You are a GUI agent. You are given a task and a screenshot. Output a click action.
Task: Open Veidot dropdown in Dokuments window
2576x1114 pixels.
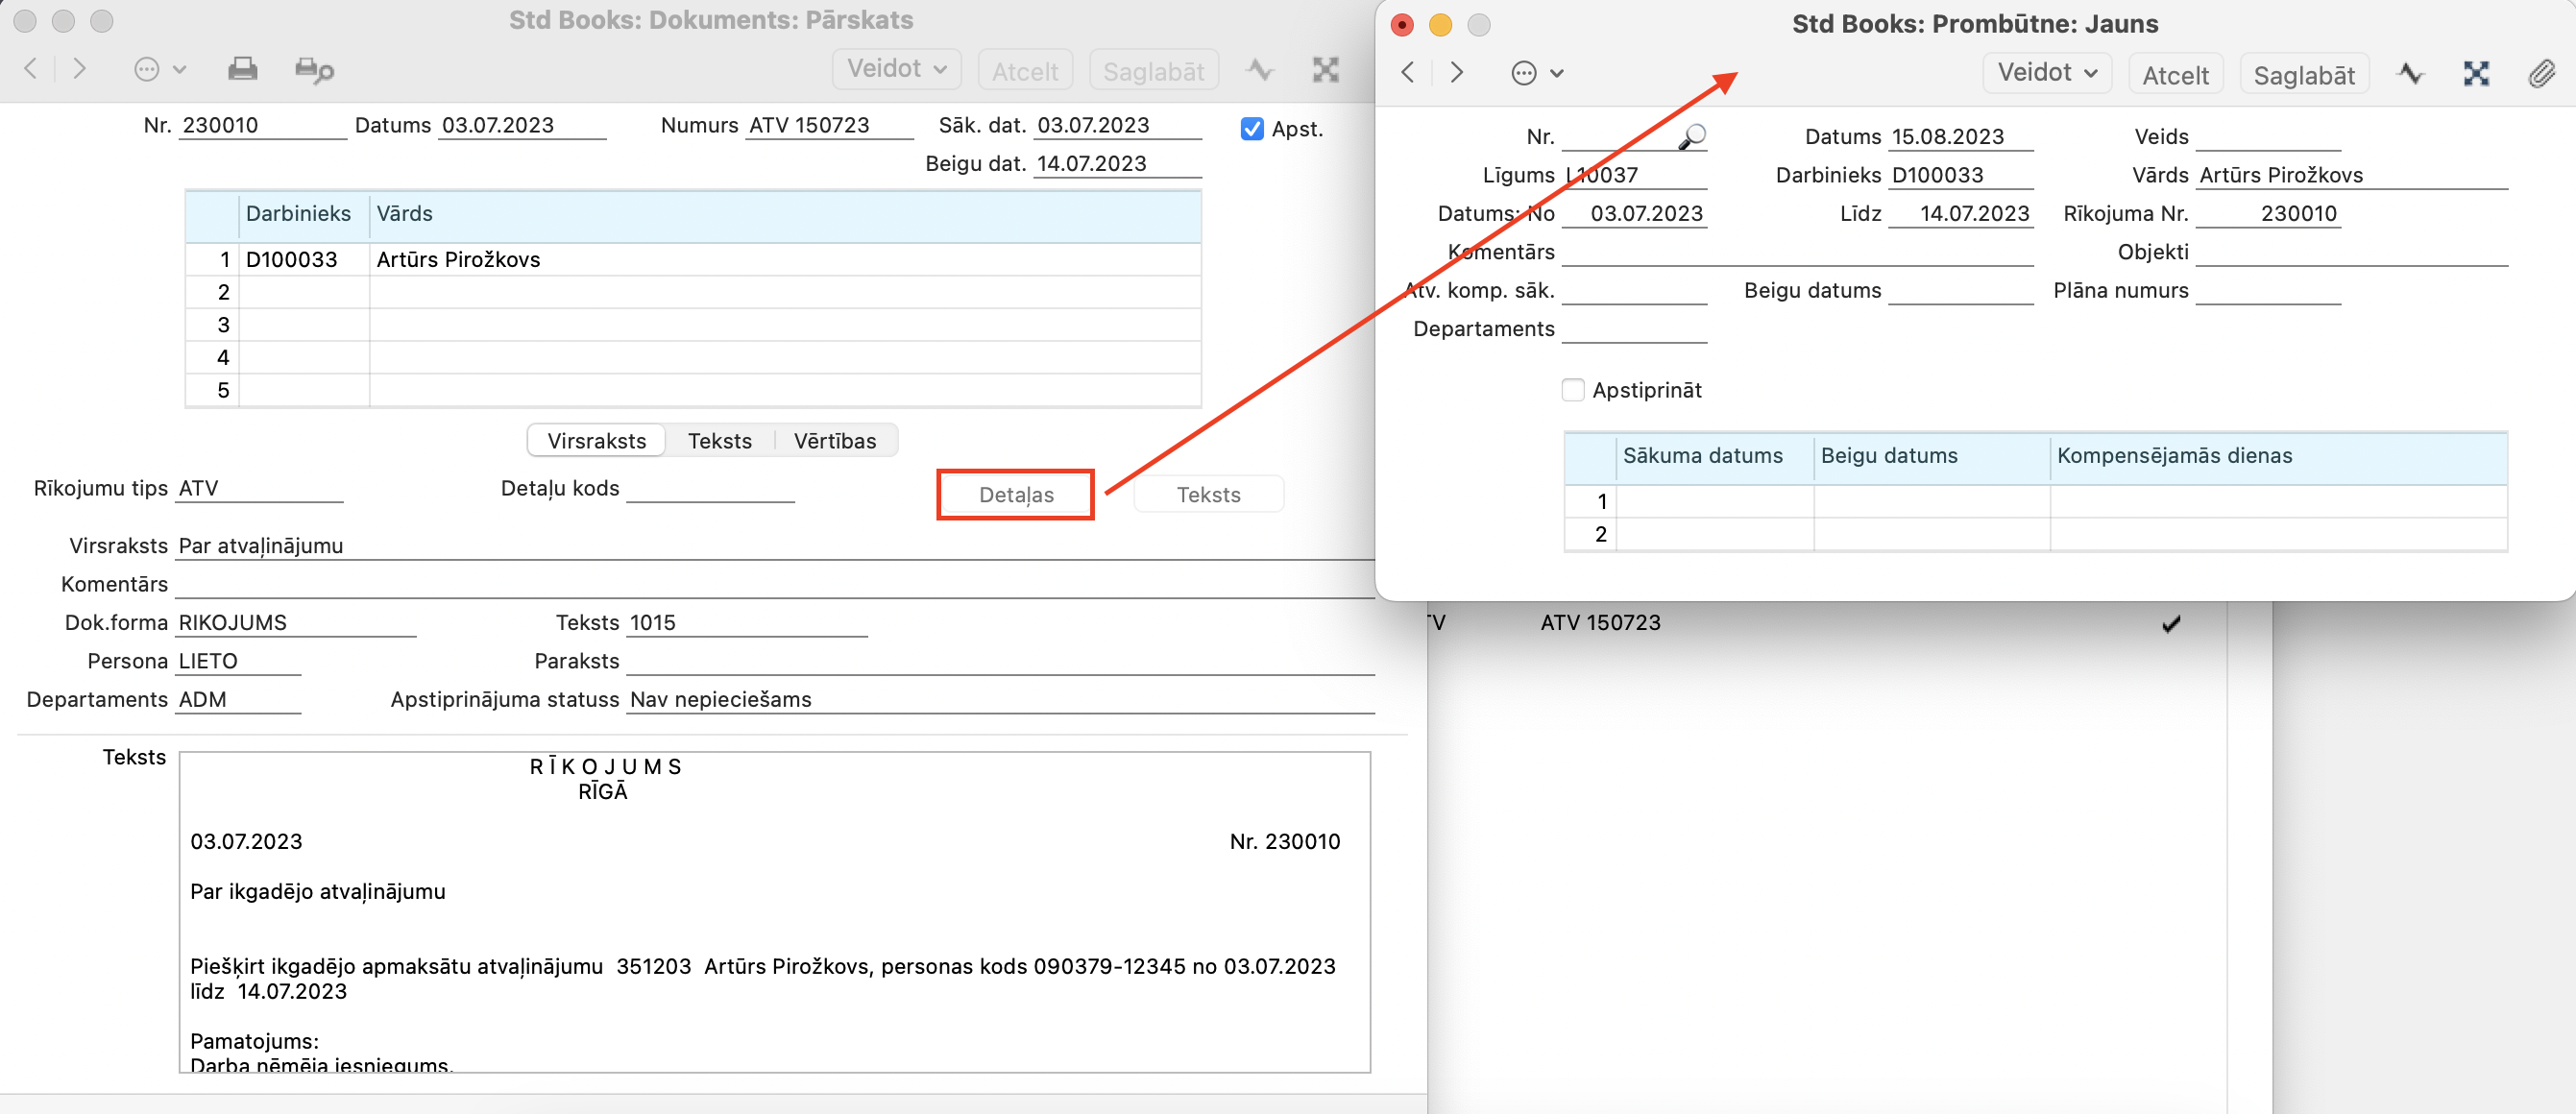[895, 69]
